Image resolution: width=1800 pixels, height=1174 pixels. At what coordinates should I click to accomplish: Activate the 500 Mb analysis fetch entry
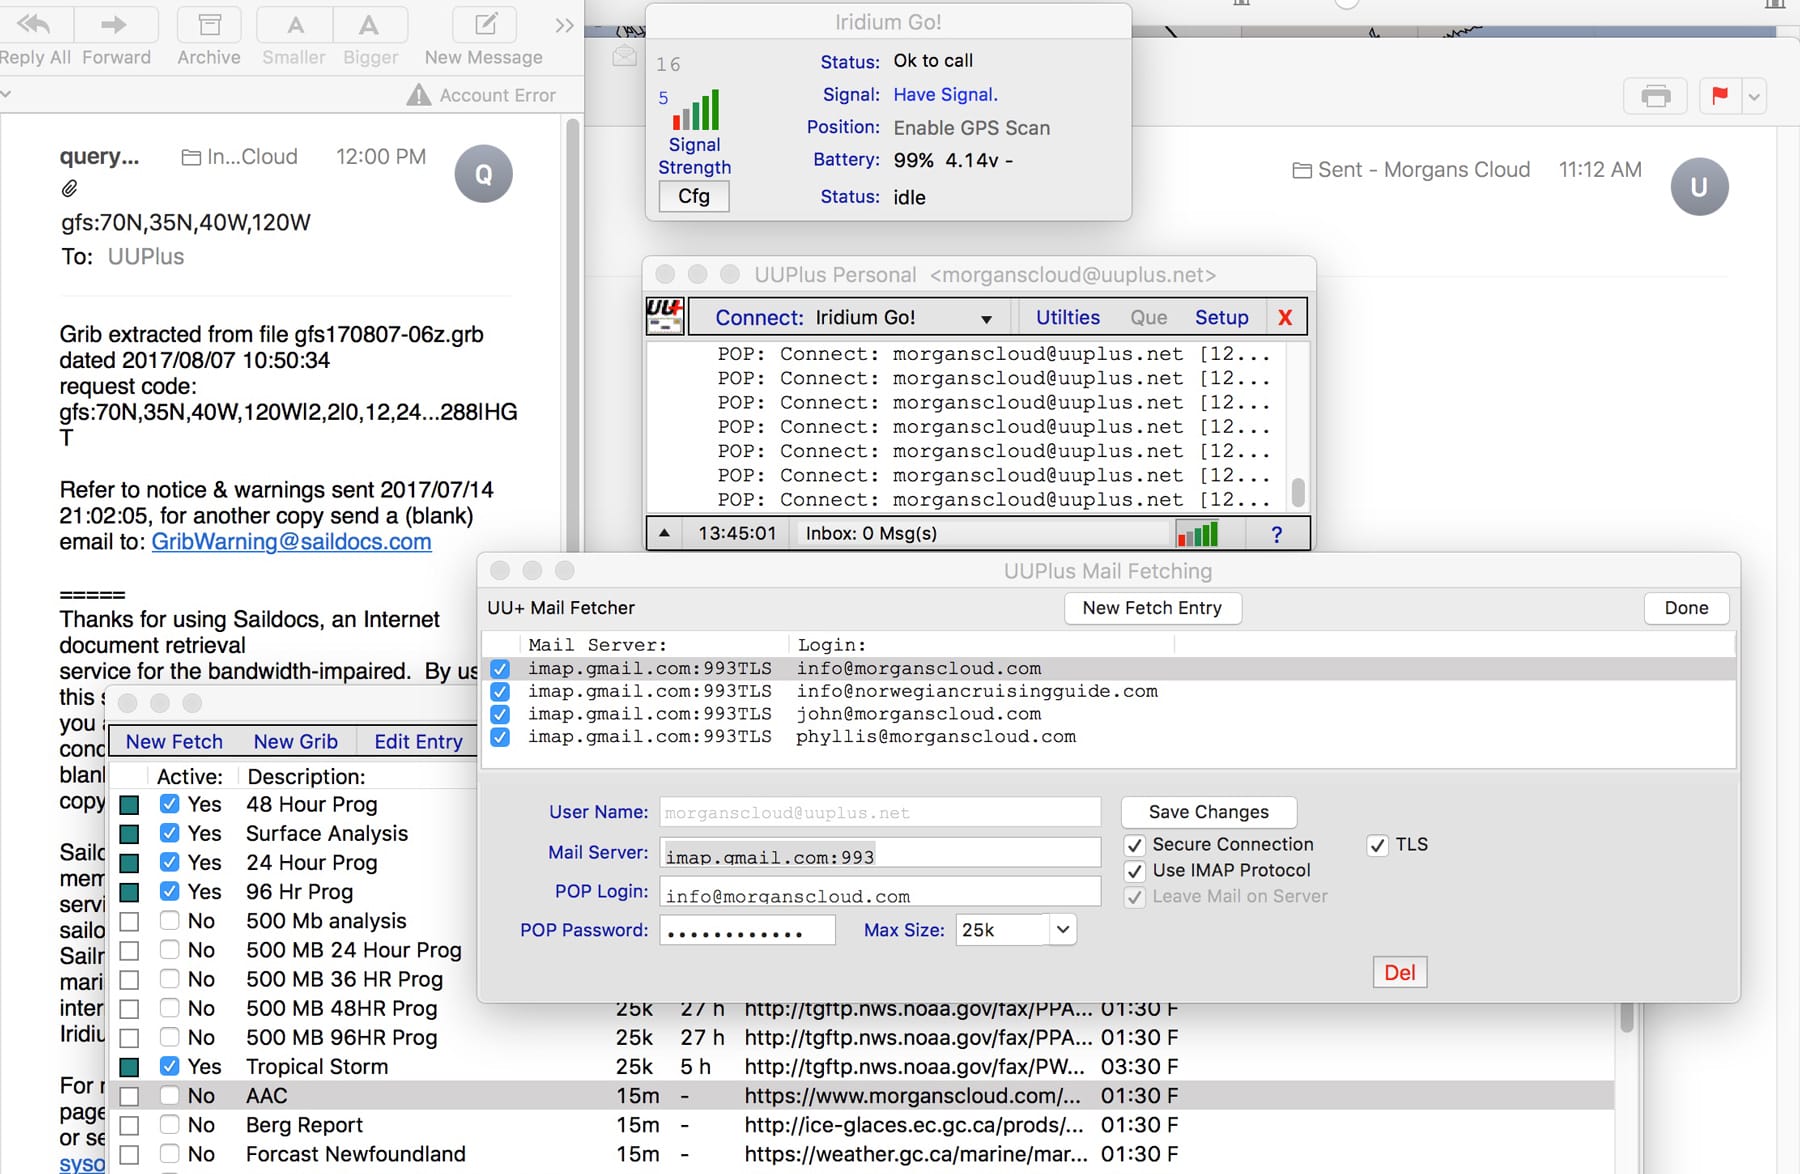click(x=169, y=921)
